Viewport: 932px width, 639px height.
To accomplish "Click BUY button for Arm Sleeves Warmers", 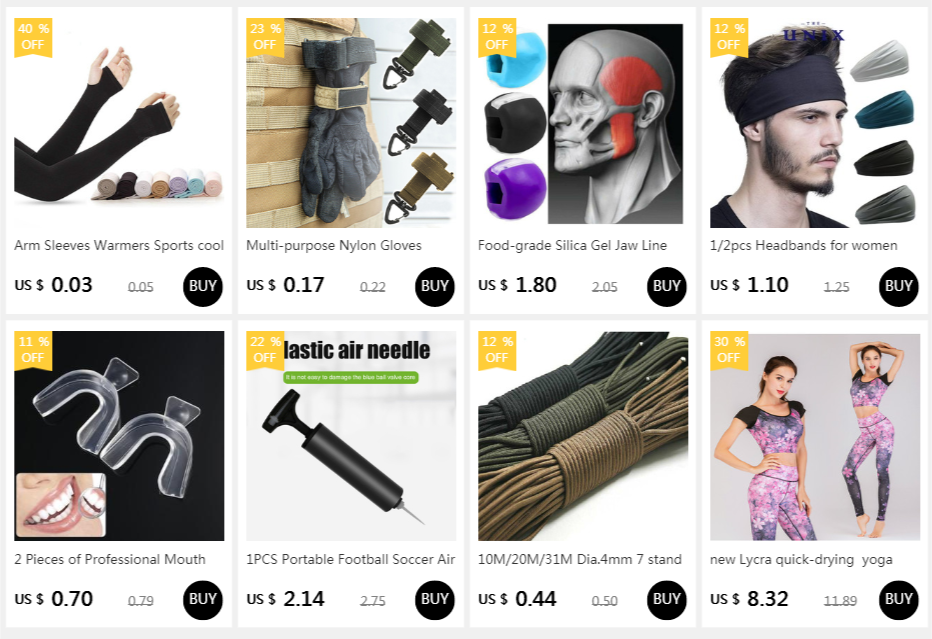I will click(203, 287).
